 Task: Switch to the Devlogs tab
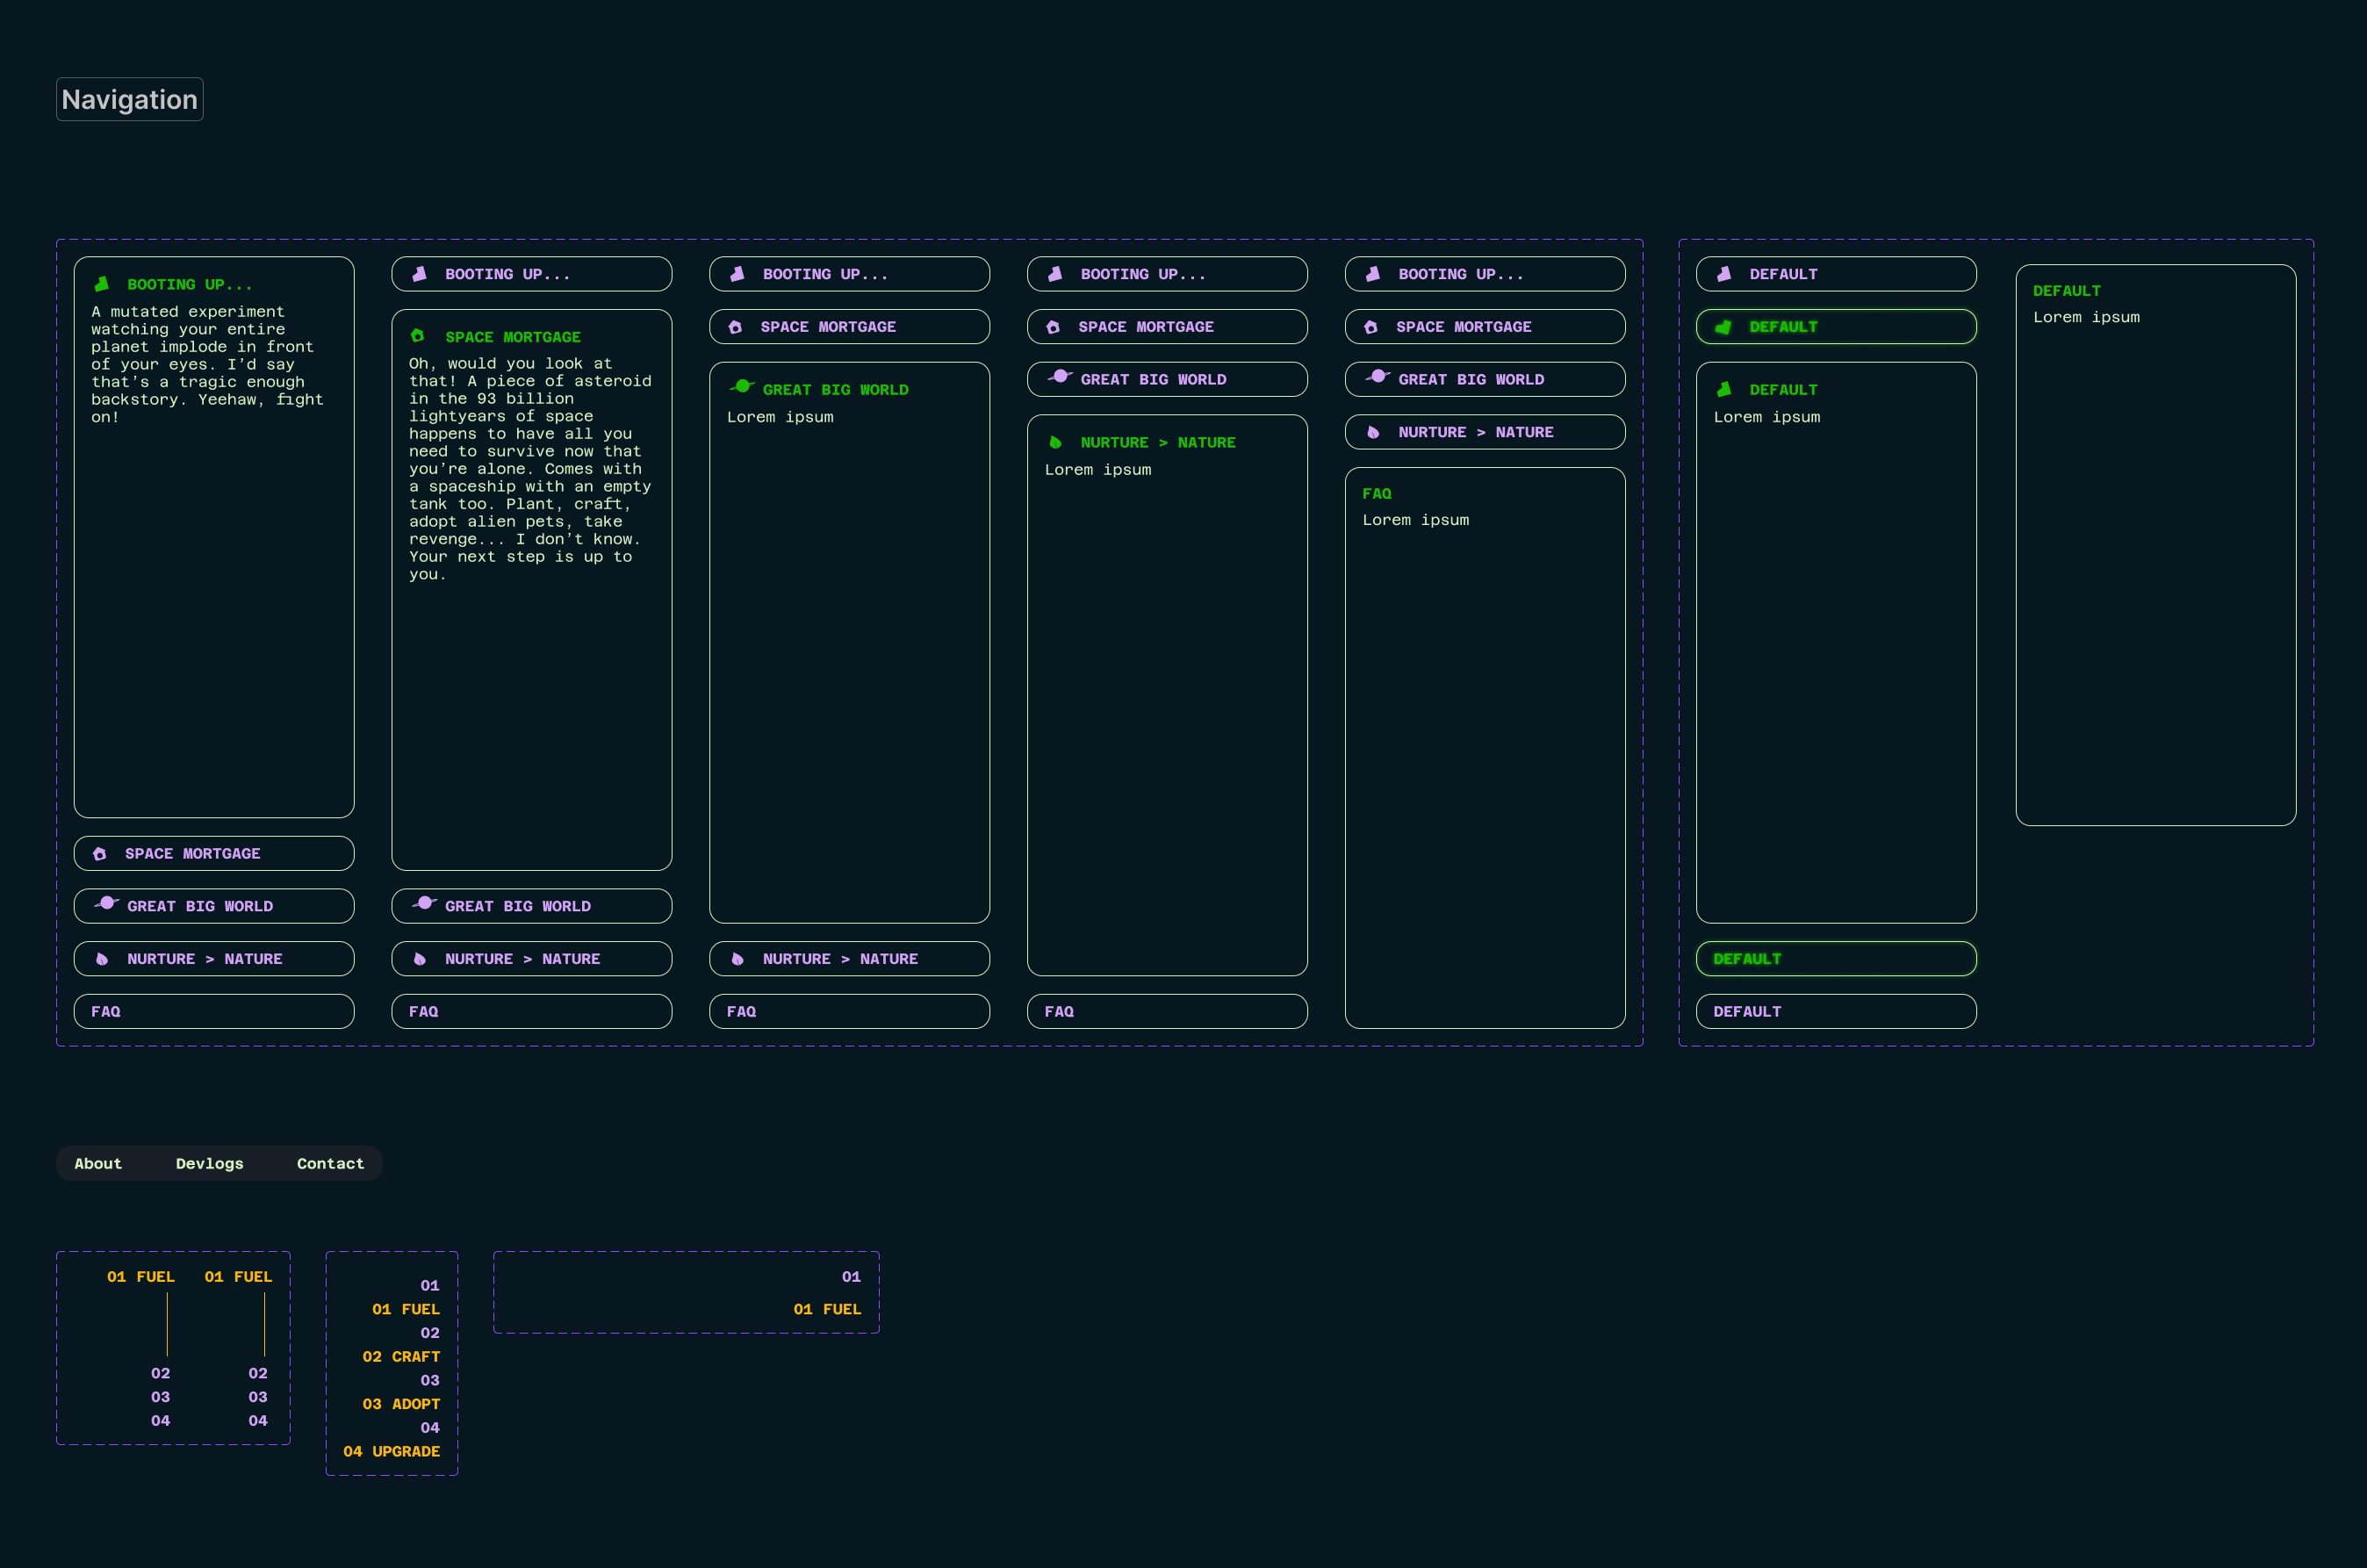pyautogui.click(x=209, y=1163)
